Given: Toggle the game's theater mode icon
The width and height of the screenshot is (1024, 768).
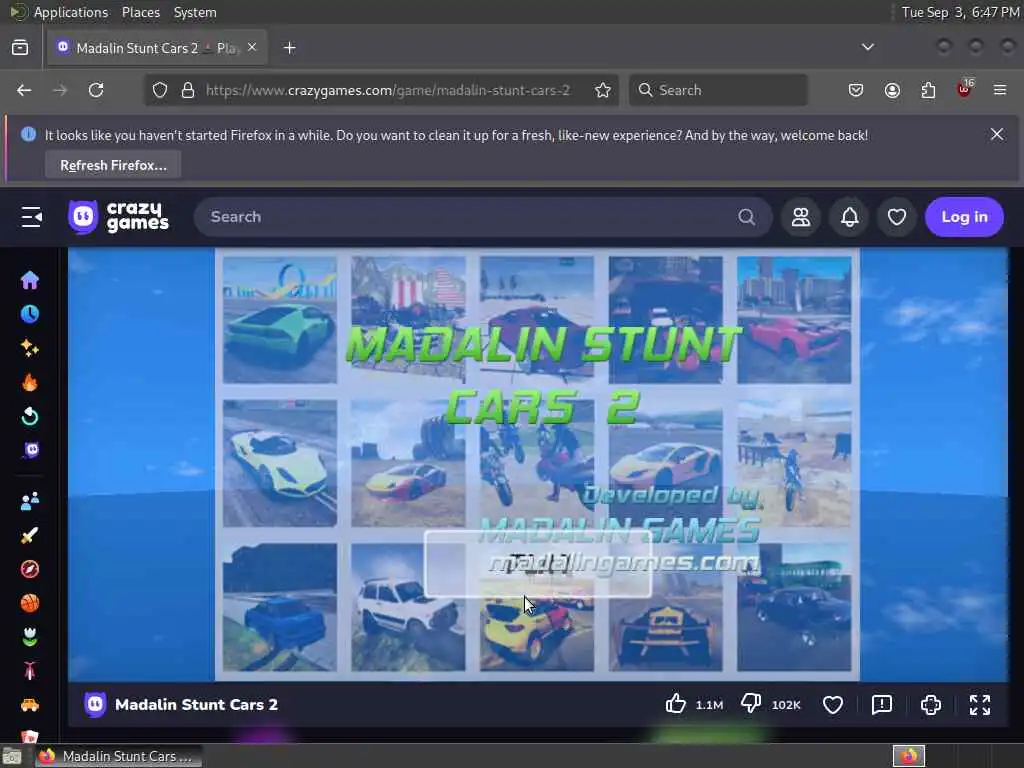Looking at the screenshot, I should pyautogui.click(x=931, y=705).
